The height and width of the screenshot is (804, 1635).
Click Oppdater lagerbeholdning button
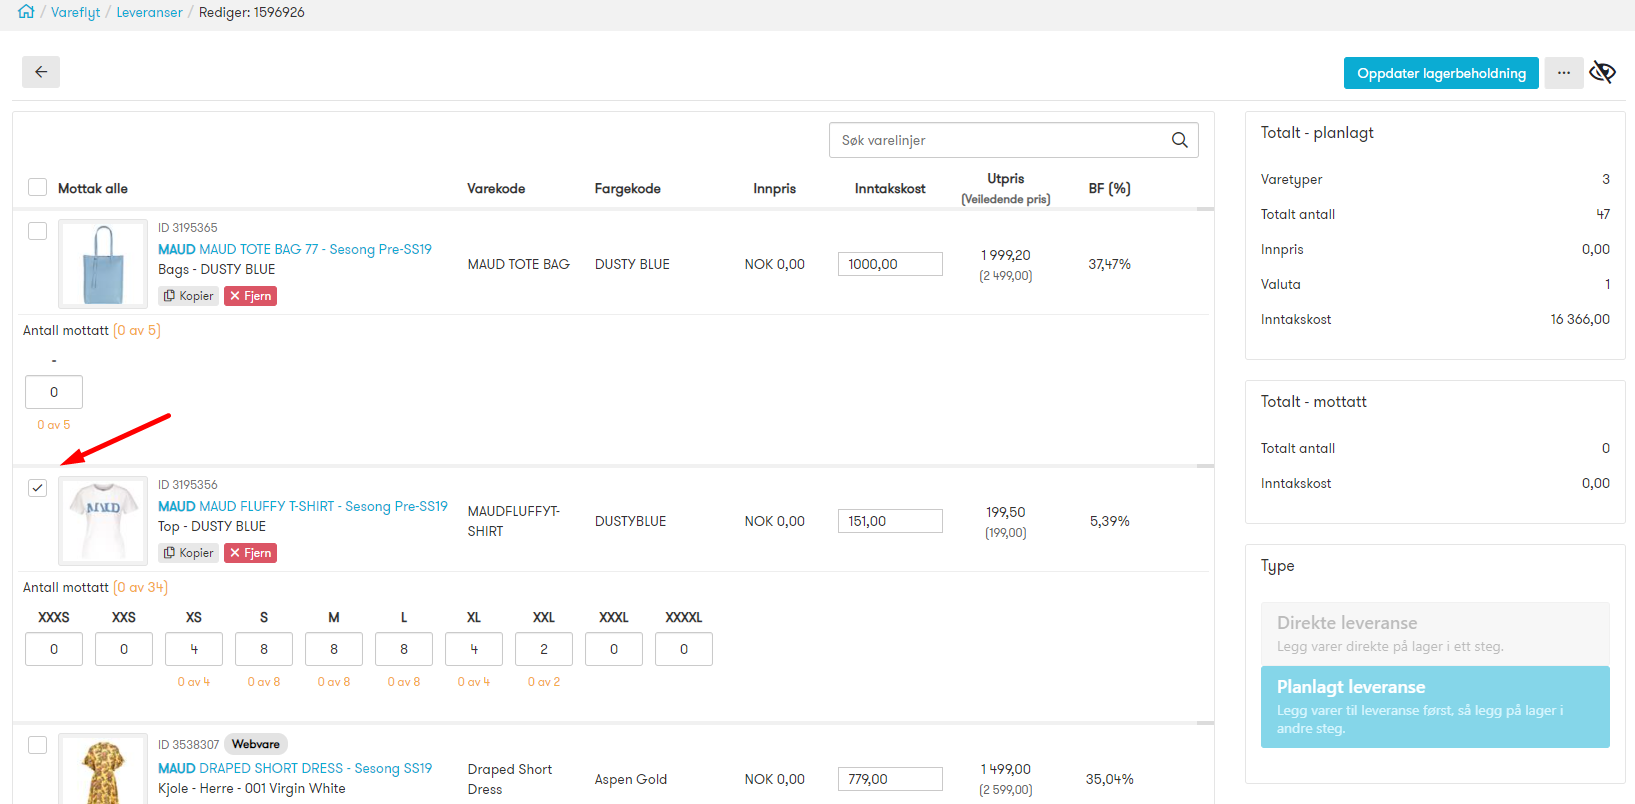point(1441,73)
